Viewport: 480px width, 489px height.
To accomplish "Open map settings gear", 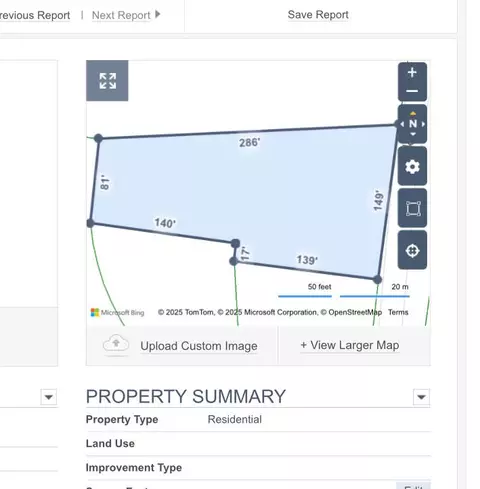I will point(412,166).
